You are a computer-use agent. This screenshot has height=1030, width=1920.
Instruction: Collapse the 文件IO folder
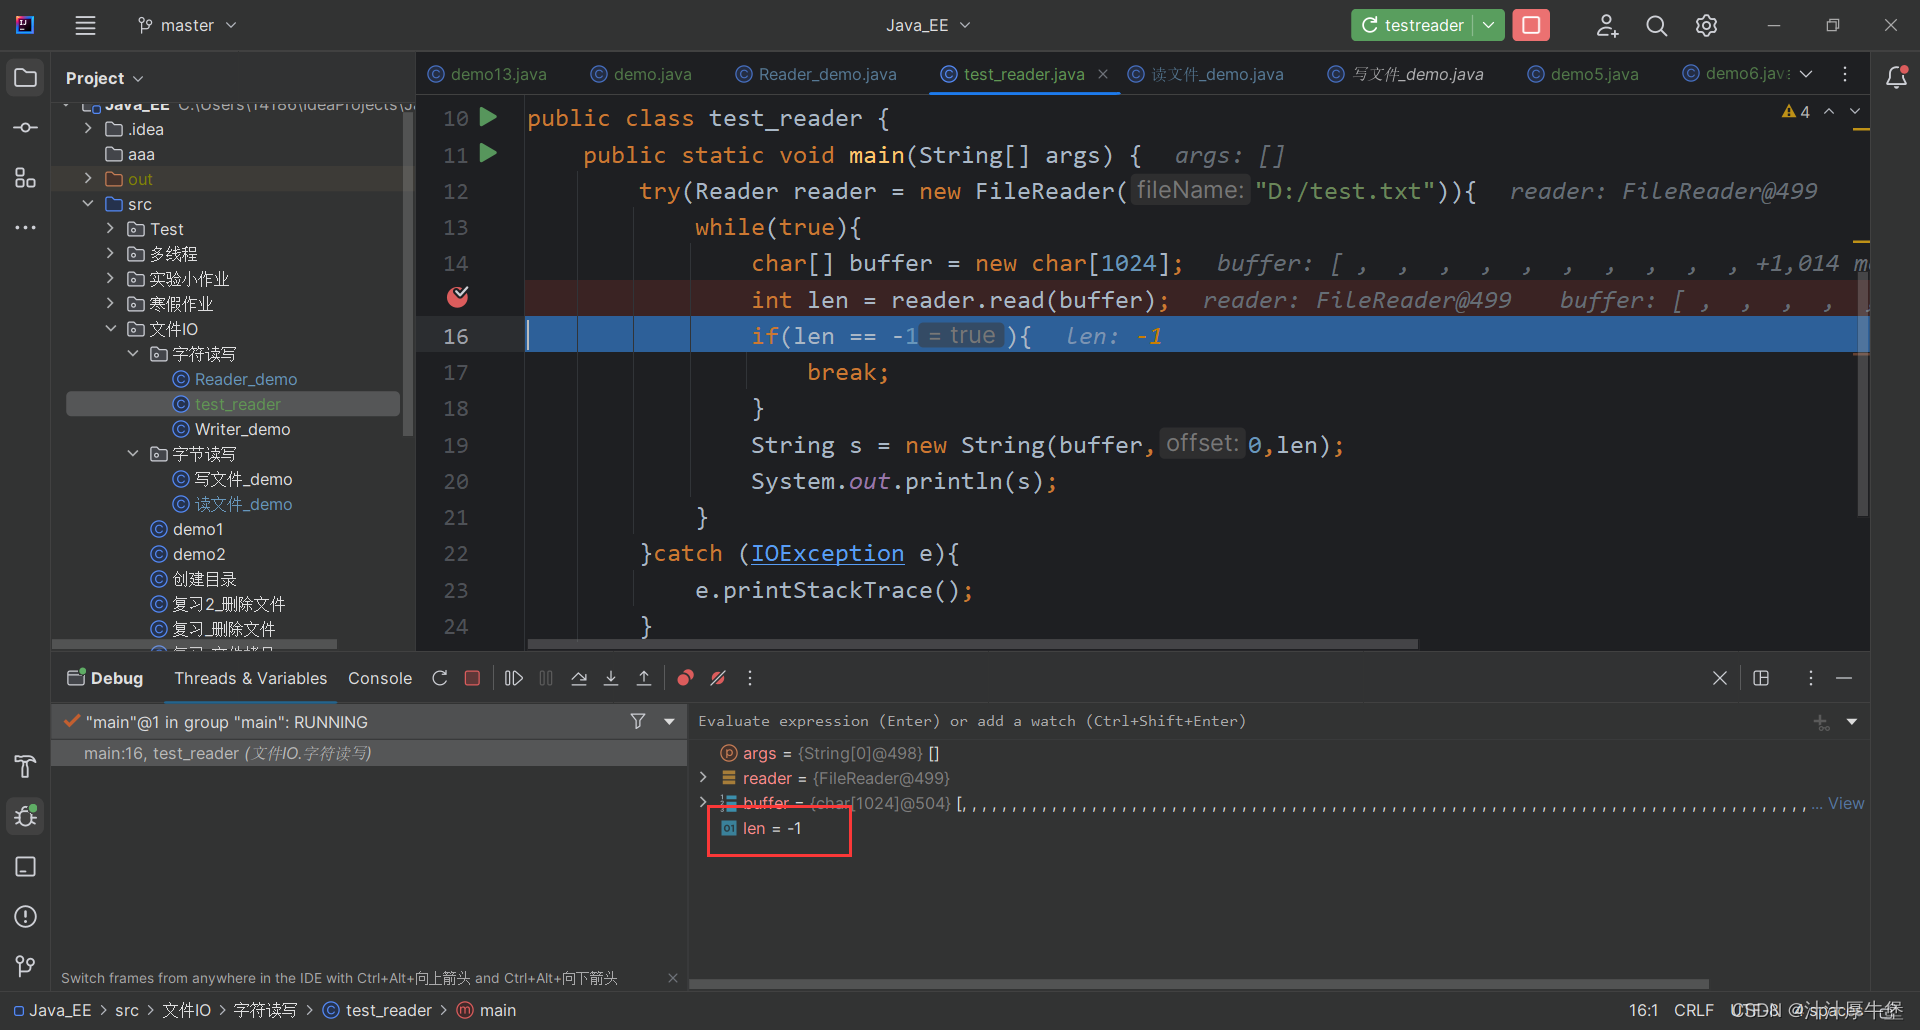click(x=111, y=328)
